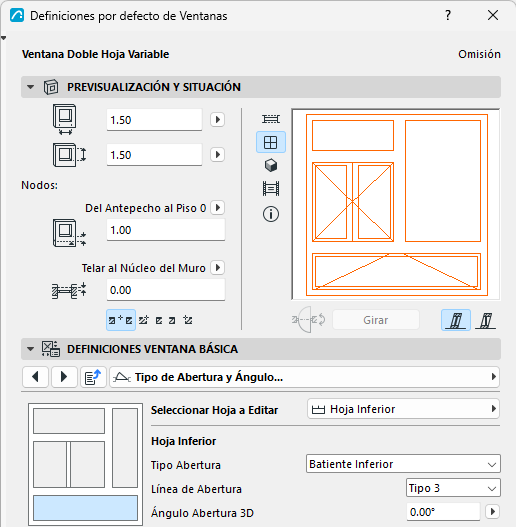Screen dimensions: 516x527
Task: Go to previous settings page arrow
Action: coord(35,377)
